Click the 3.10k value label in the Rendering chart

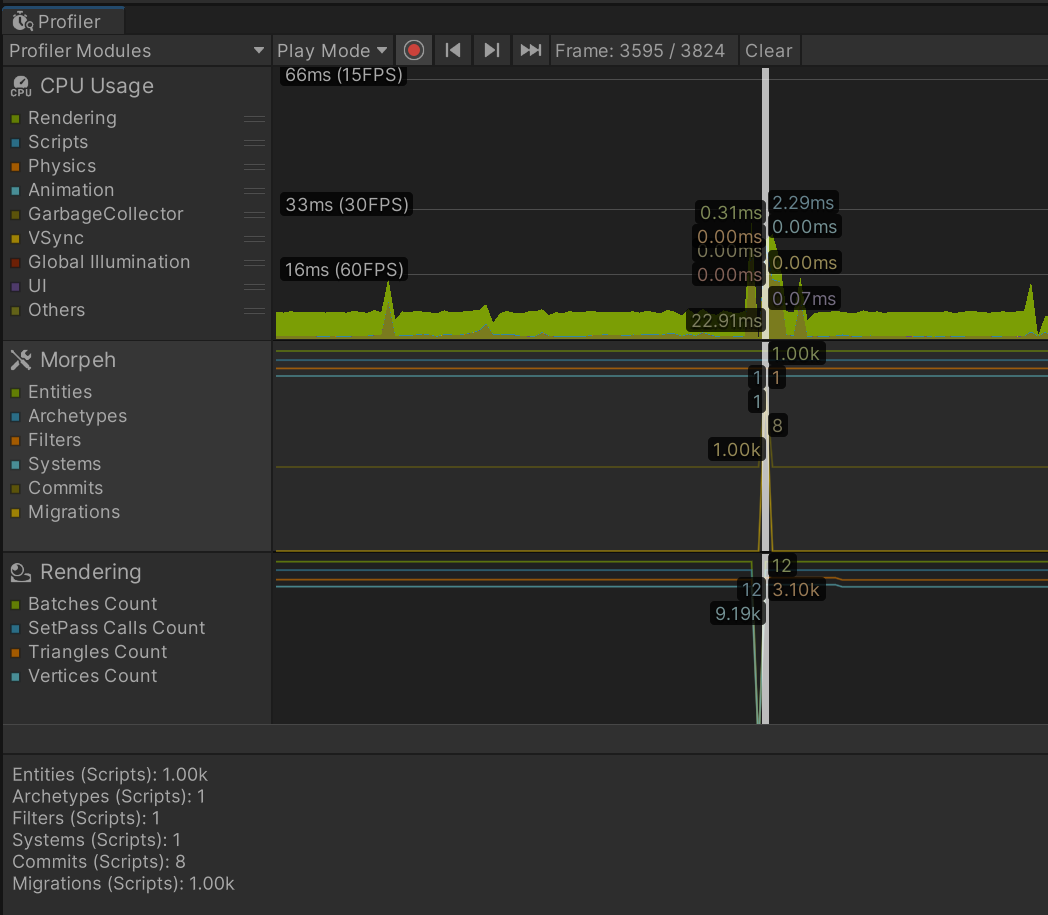[796, 590]
